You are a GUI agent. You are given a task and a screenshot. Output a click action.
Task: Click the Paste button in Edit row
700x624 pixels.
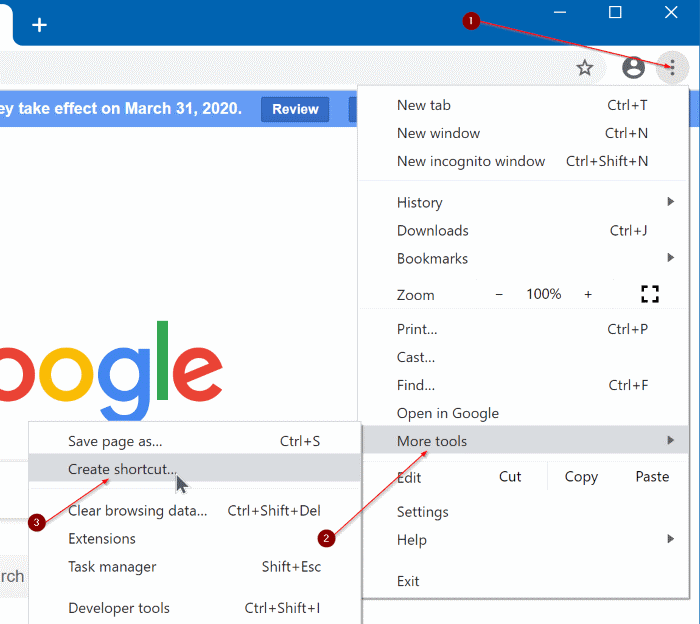(x=652, y=477)
